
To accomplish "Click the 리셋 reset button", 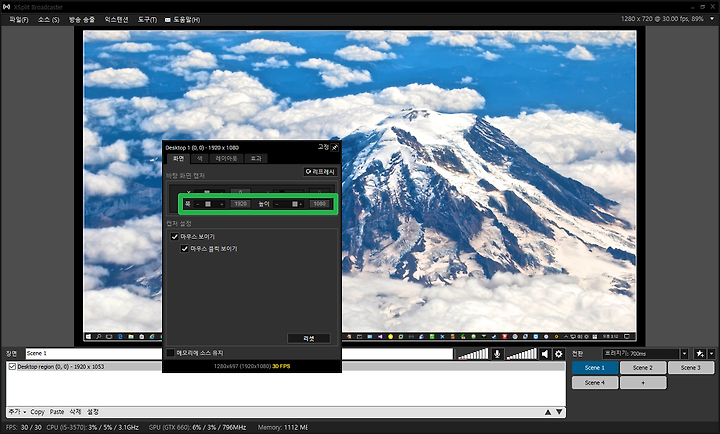I will coord(309,338).
